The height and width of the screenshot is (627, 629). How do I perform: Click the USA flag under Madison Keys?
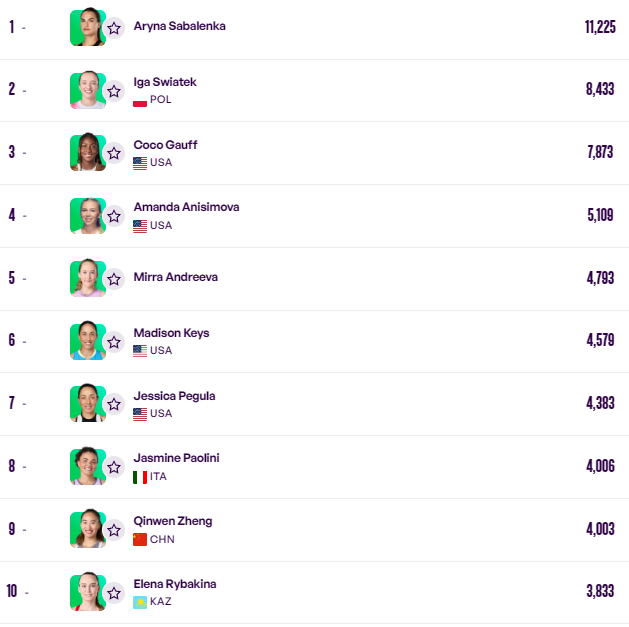click(x=140, y=351)
